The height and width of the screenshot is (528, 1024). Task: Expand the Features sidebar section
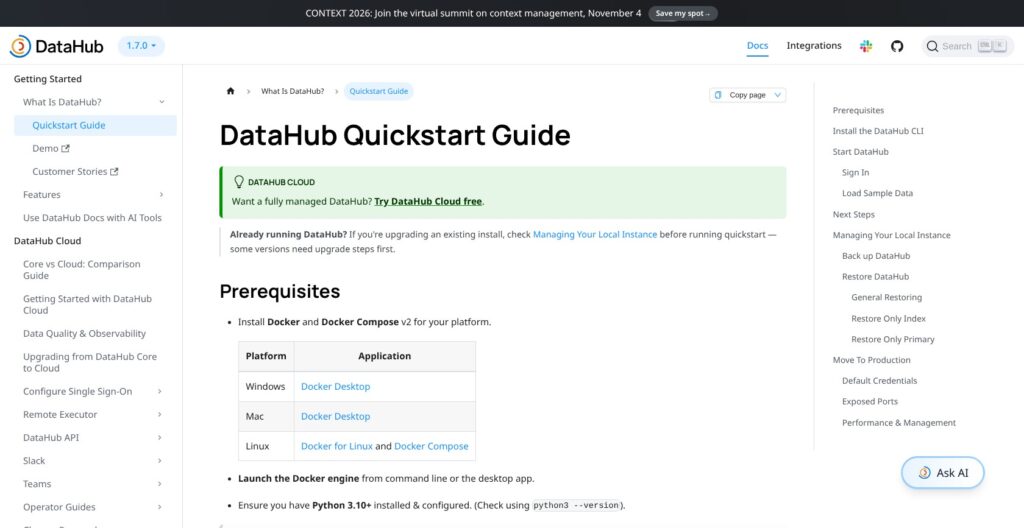[161, 195]
